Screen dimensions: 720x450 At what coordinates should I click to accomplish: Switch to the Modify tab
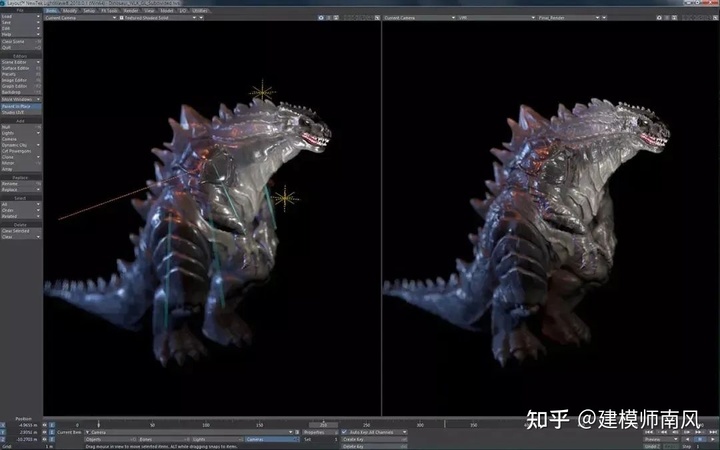click(x=70, y=11)
